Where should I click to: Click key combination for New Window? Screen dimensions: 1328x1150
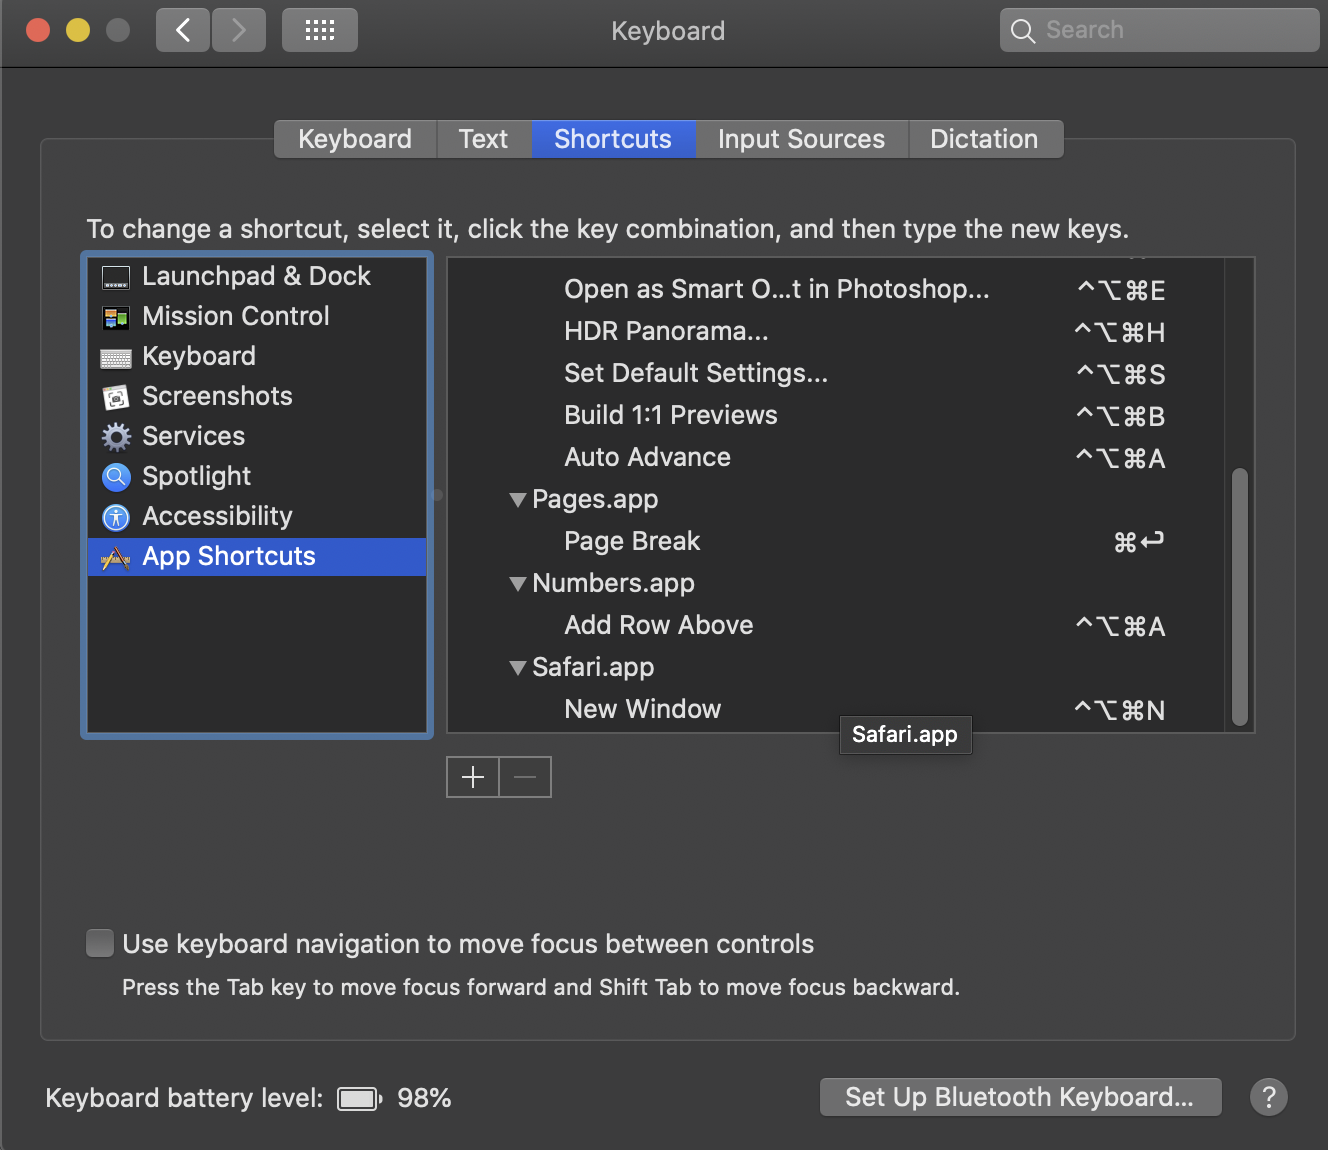pos(1120,710)
